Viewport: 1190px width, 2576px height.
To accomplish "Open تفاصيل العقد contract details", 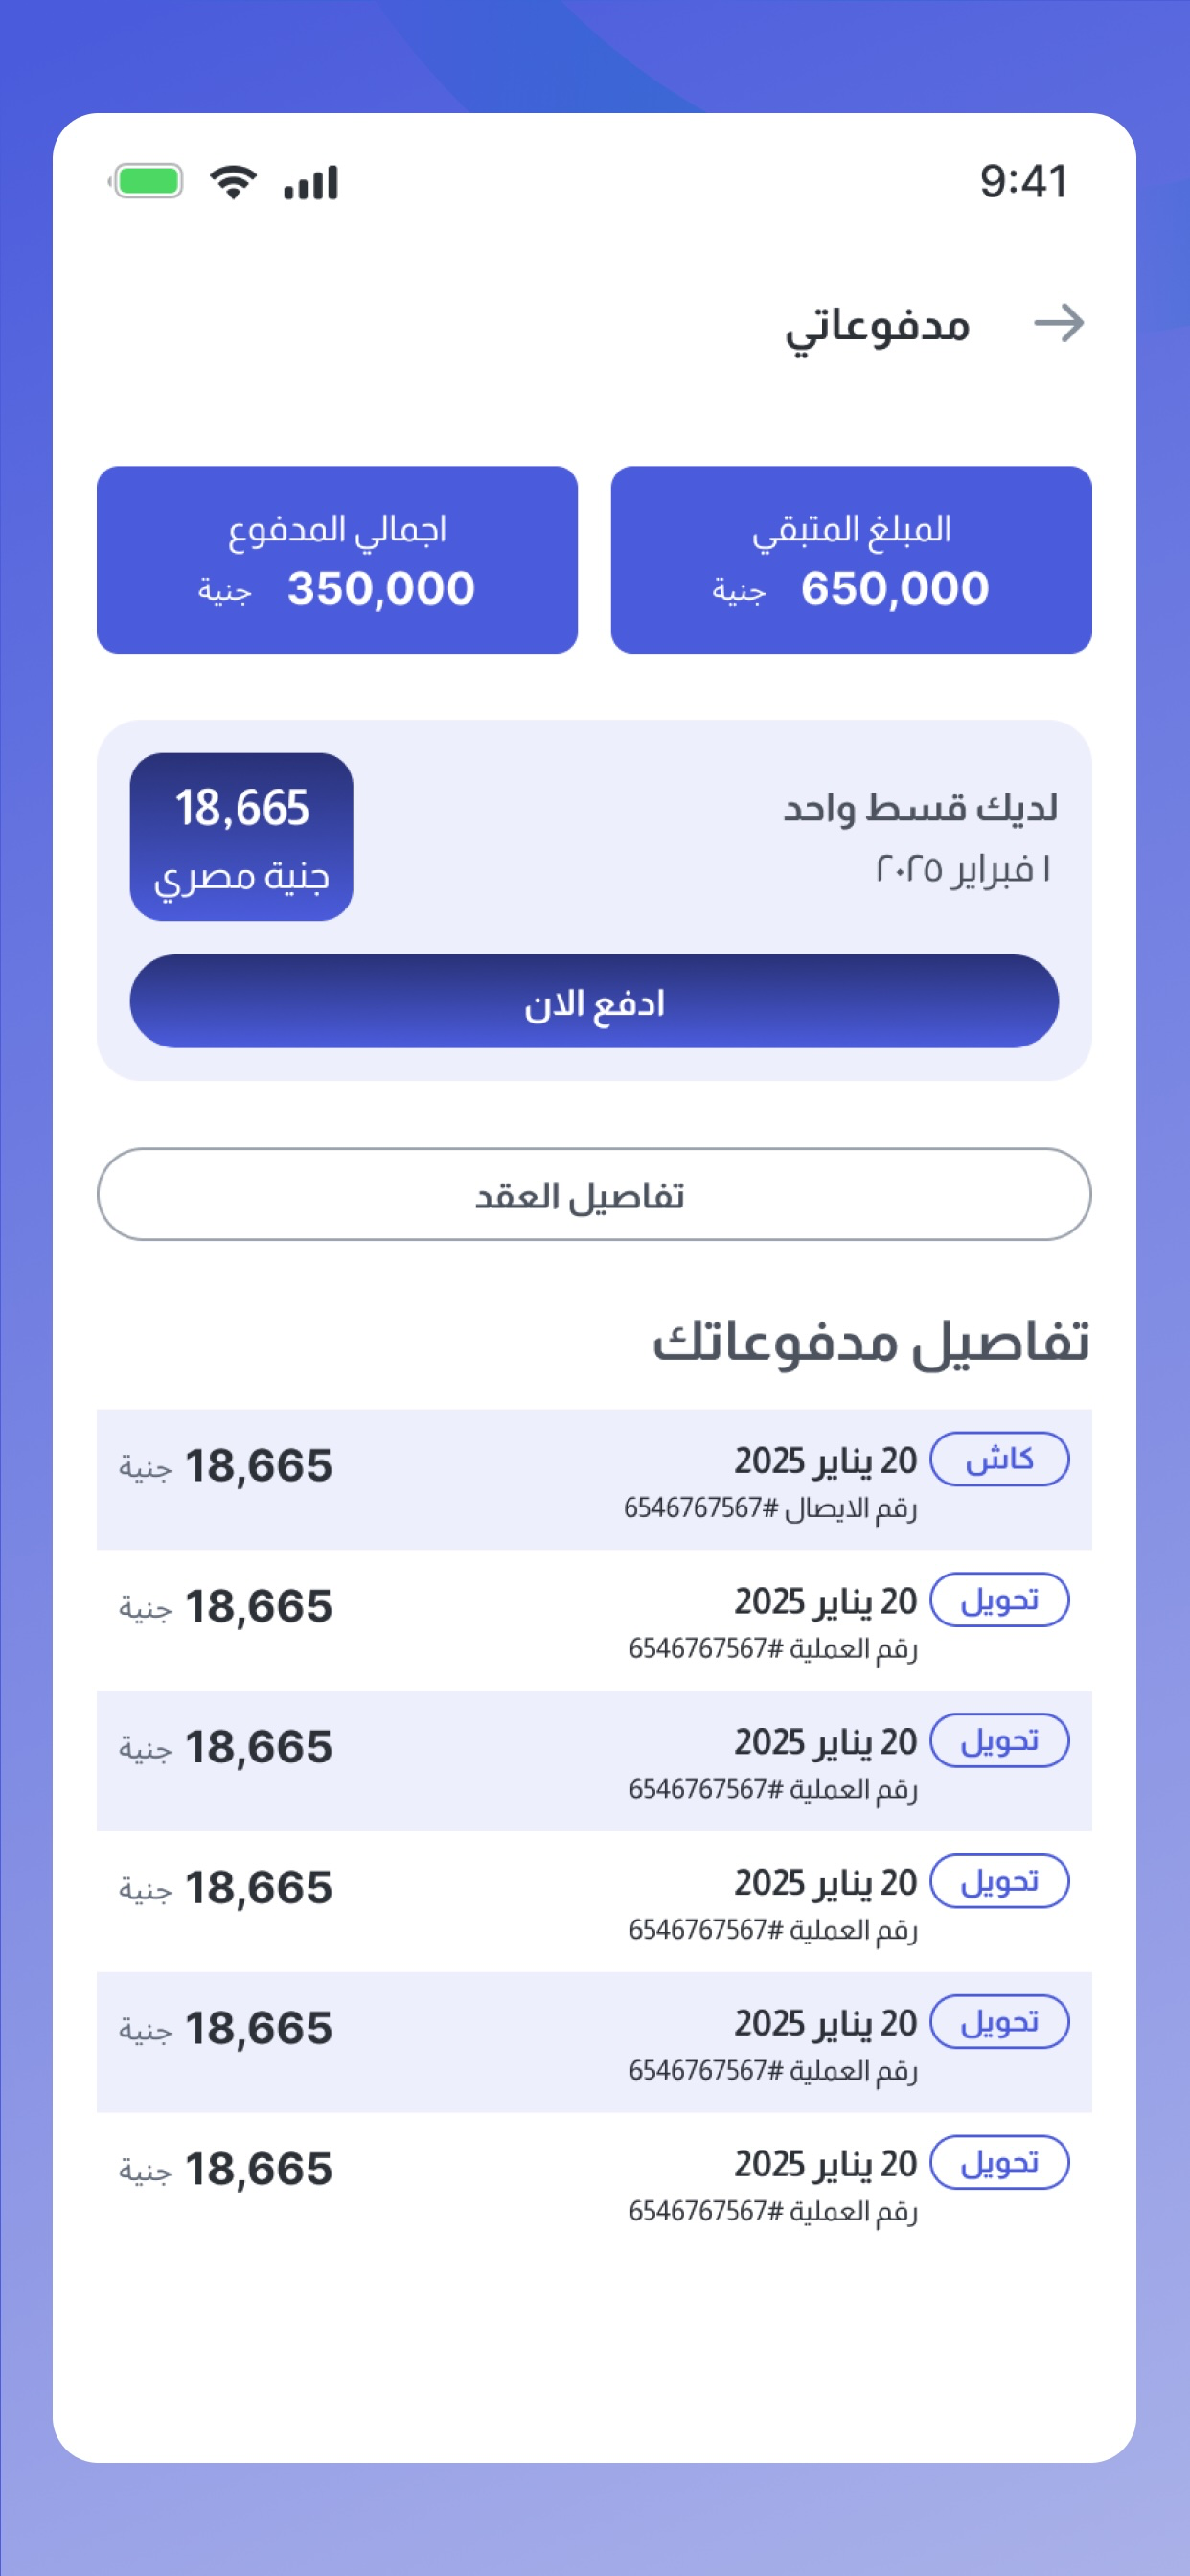I will [x=594, y=1194].
